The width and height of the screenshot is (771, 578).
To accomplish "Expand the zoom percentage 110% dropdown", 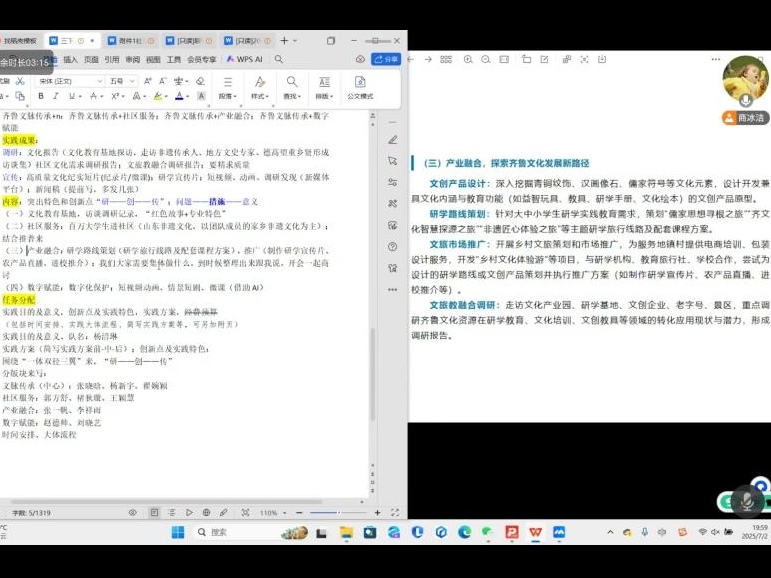I will tap(283, 512).
